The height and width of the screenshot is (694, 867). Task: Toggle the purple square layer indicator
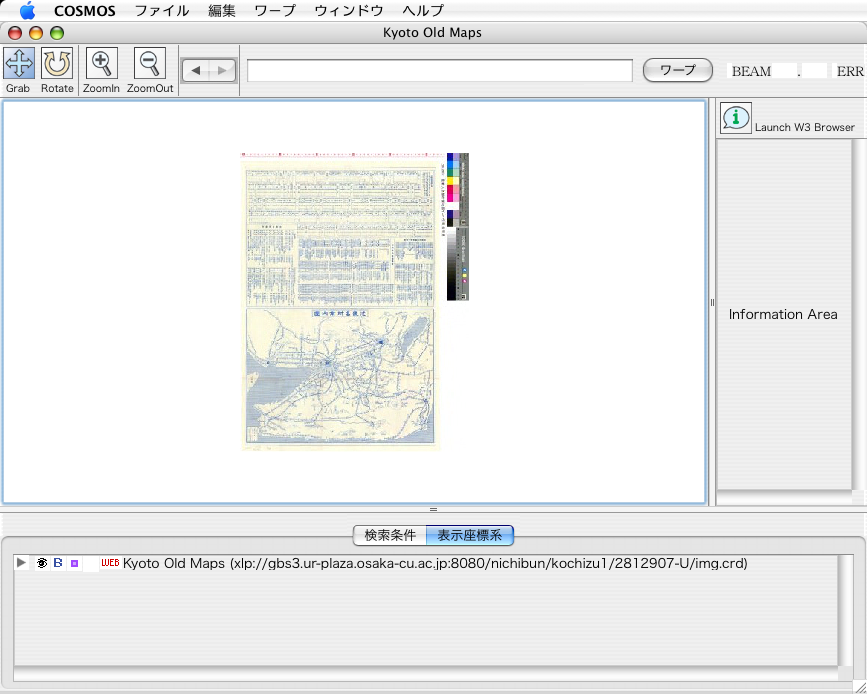pyautogui.click(x=74, y=564)
